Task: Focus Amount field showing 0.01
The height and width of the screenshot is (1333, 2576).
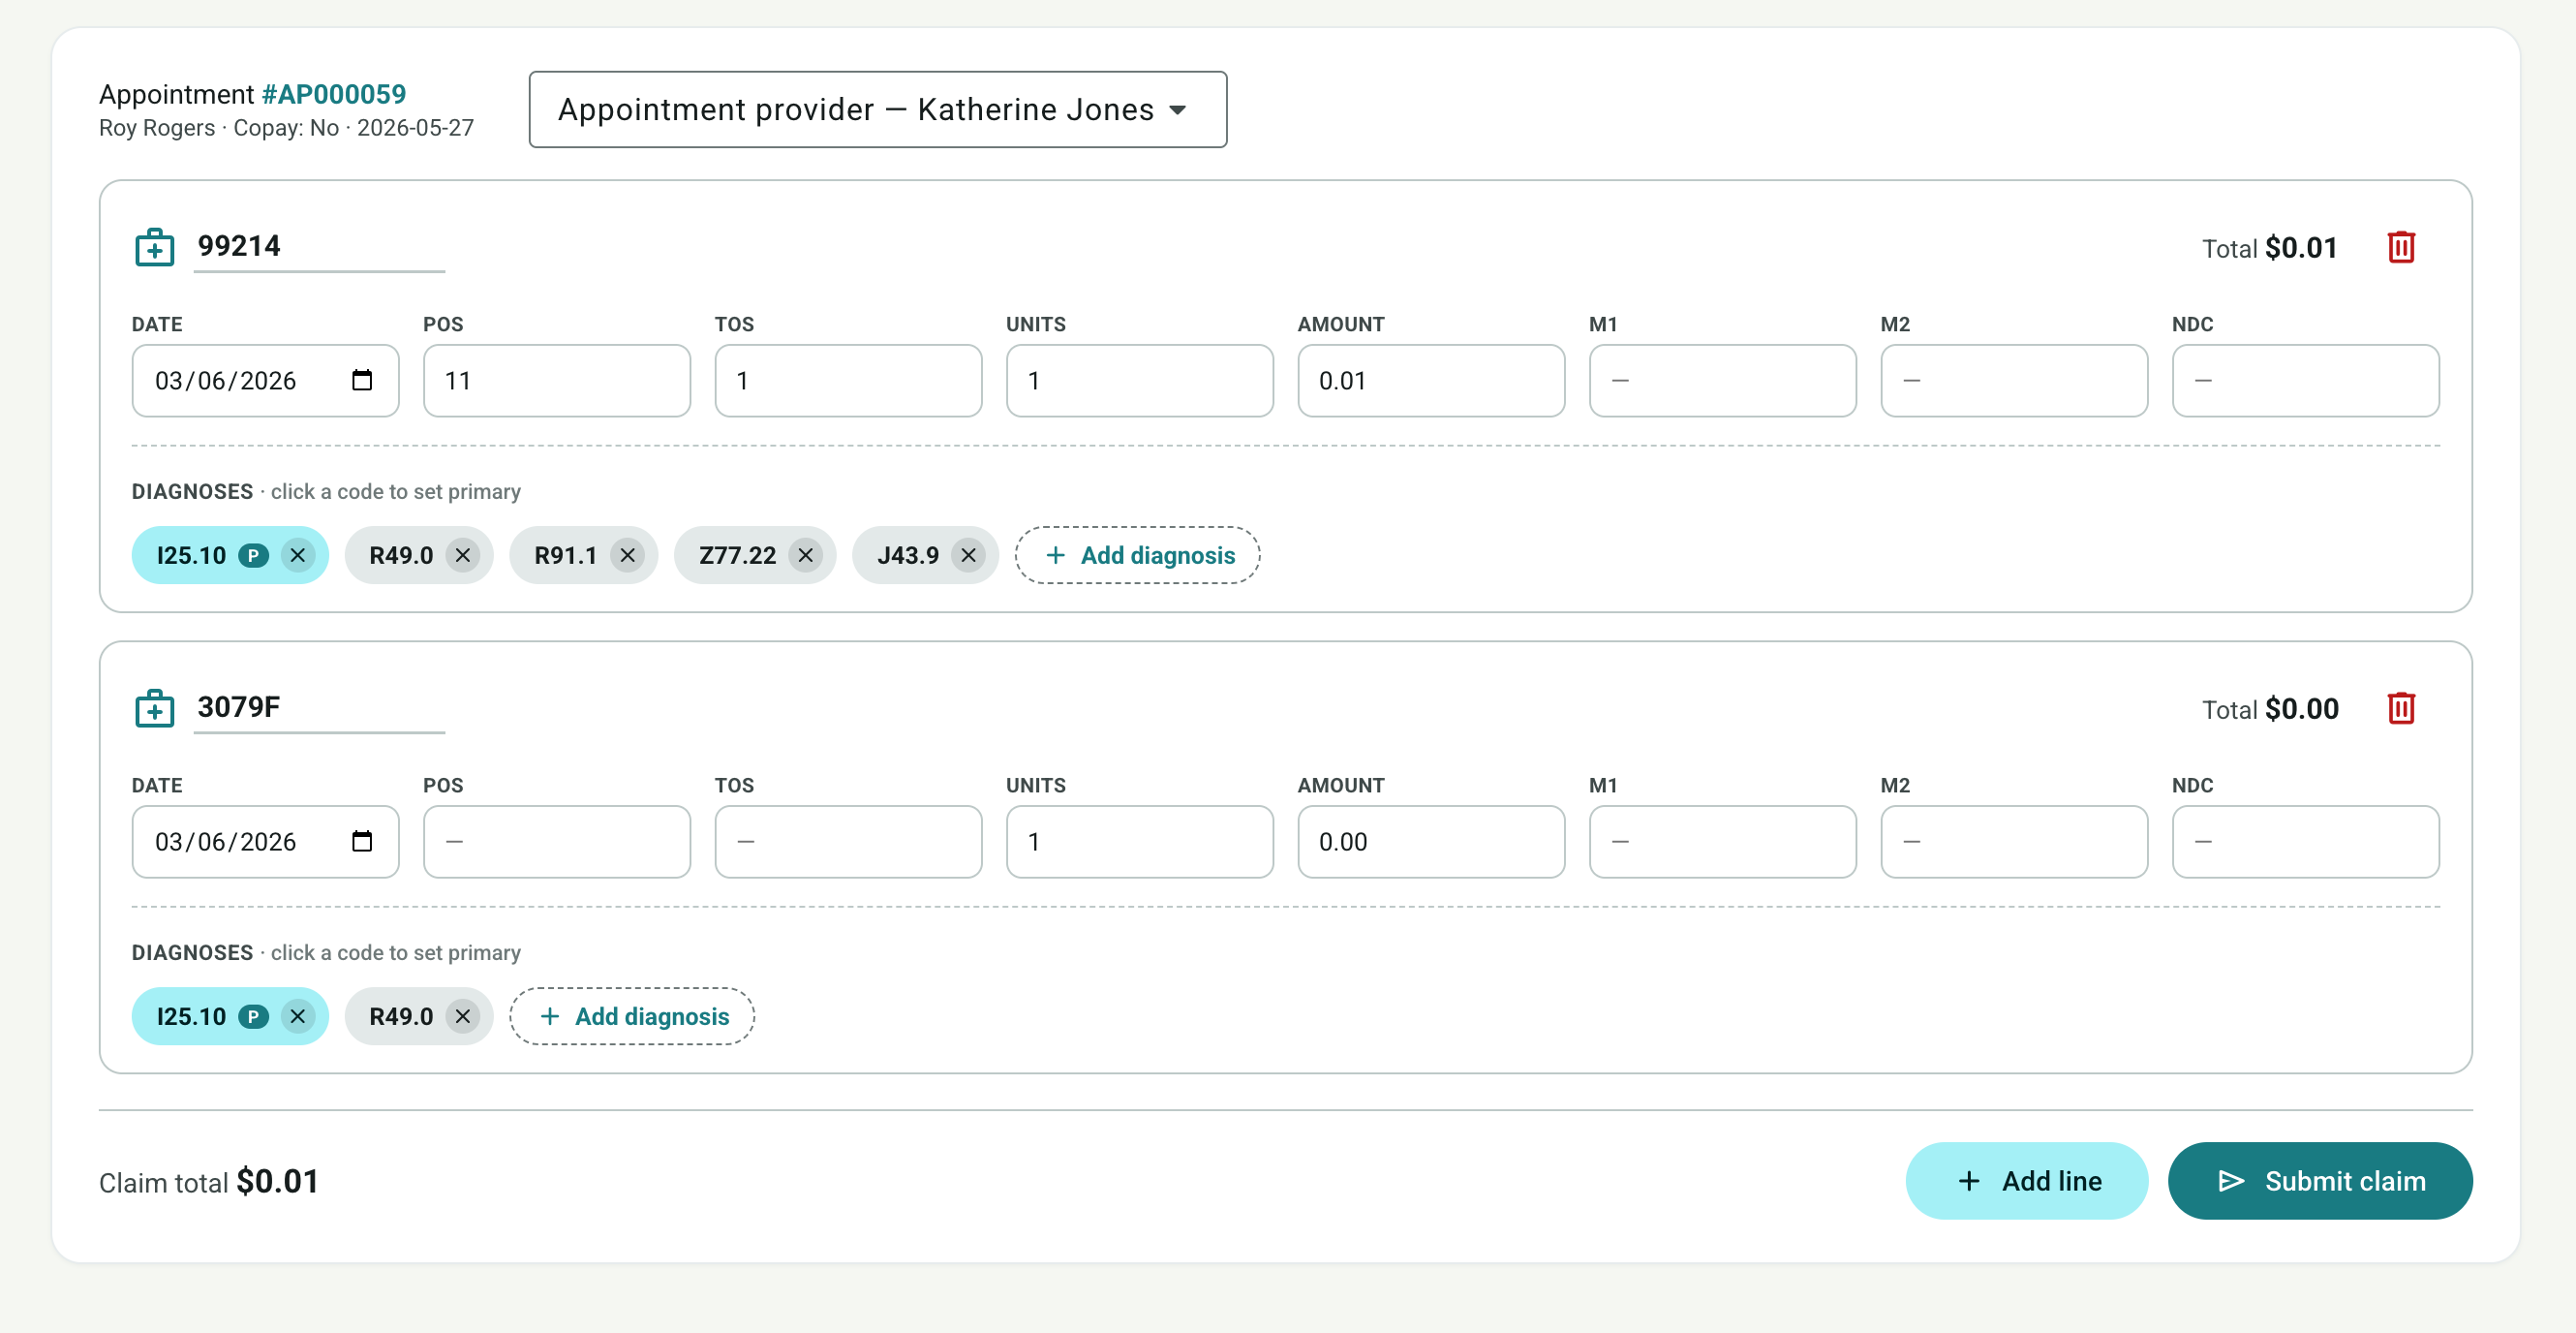Action: 1431,380
